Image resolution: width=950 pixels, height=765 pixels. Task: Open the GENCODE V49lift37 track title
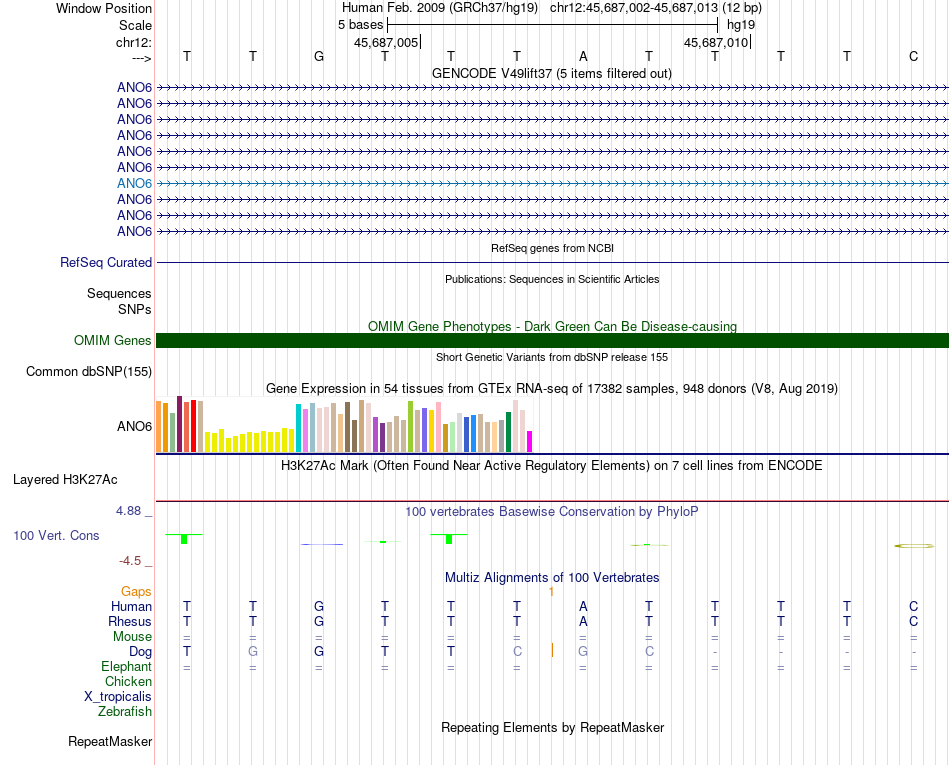point(551,73)
